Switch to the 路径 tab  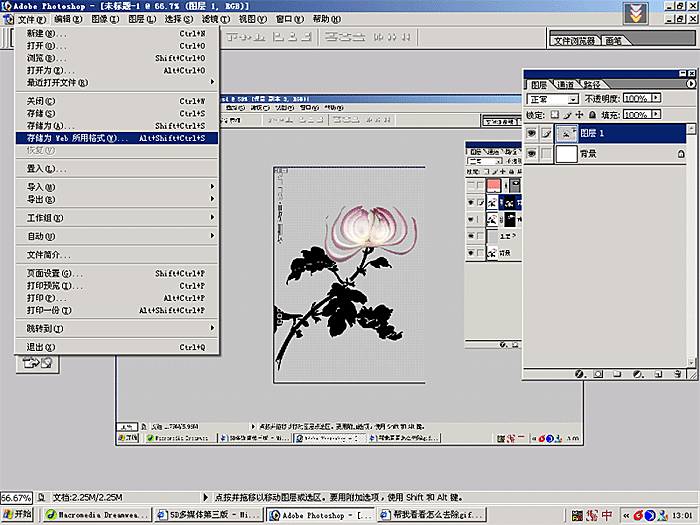592,84
